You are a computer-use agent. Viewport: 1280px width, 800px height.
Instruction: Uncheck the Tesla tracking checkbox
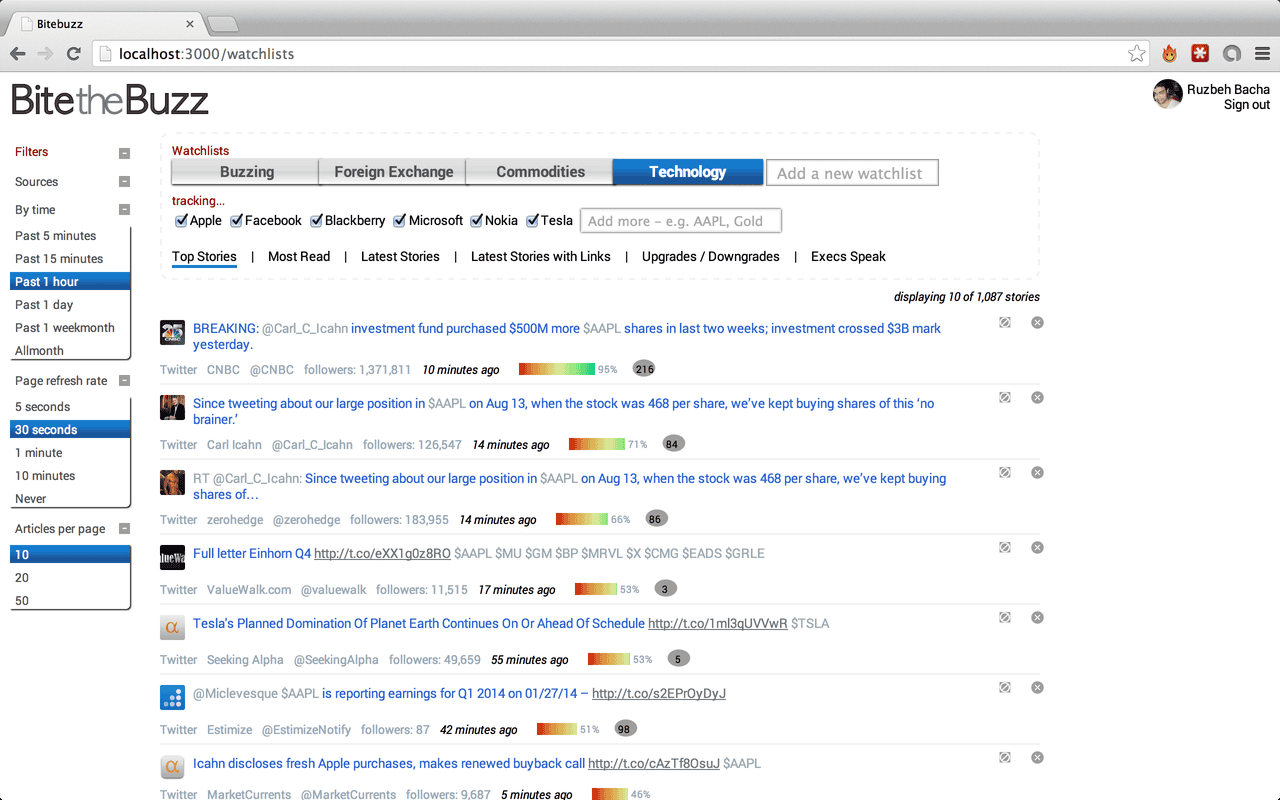(532, 221)
